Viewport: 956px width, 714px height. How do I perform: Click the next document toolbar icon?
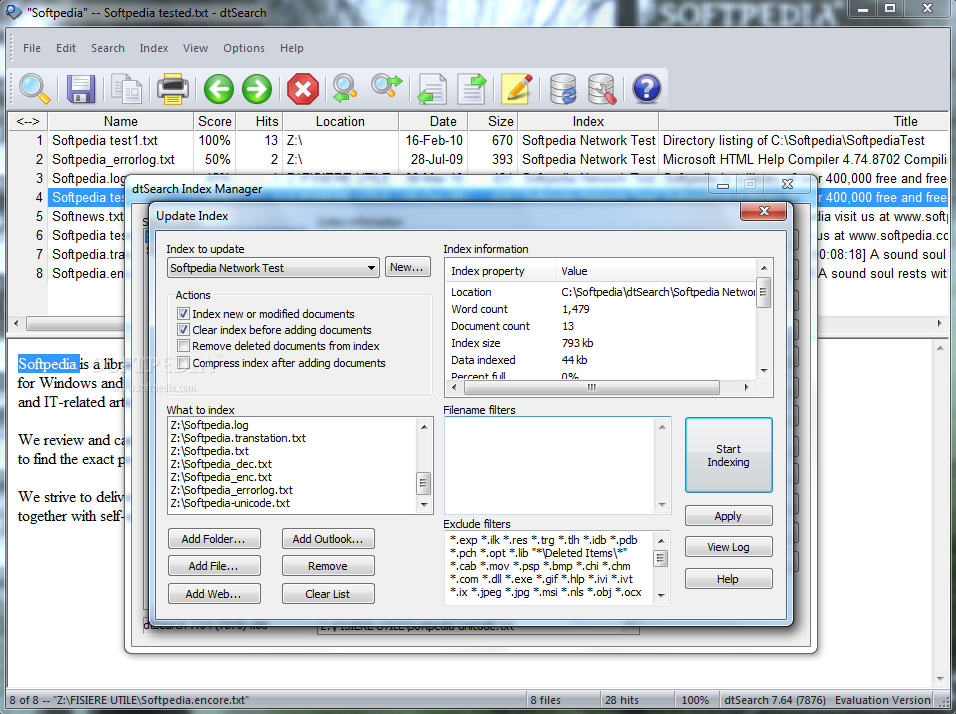click(x=472, y=89)
